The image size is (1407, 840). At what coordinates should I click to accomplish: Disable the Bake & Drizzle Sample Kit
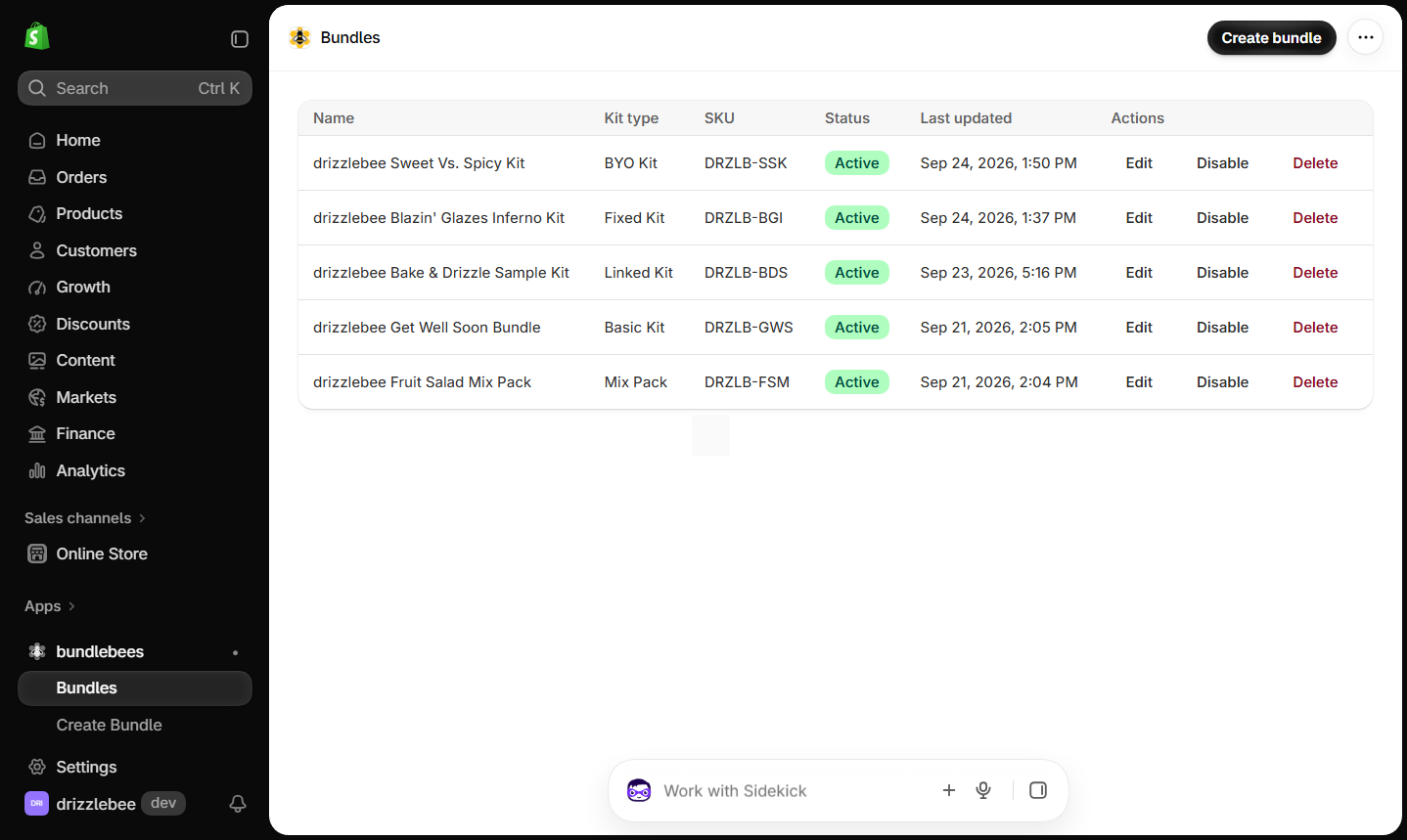coord(1222,272)
